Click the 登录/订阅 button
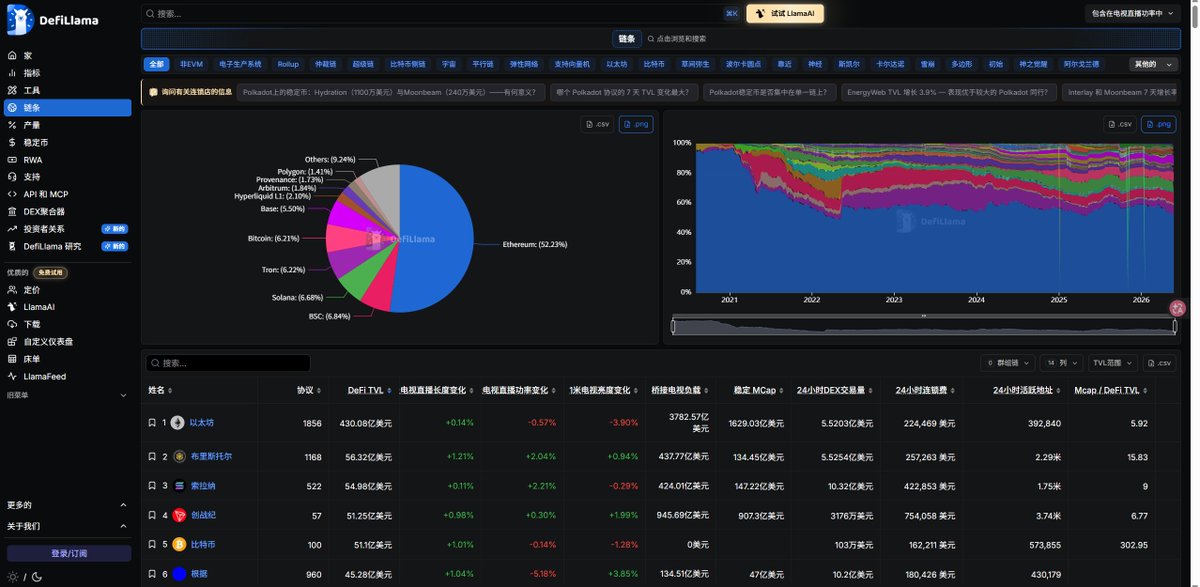This screenshot has width=1200, height=587. pos(69,553)
